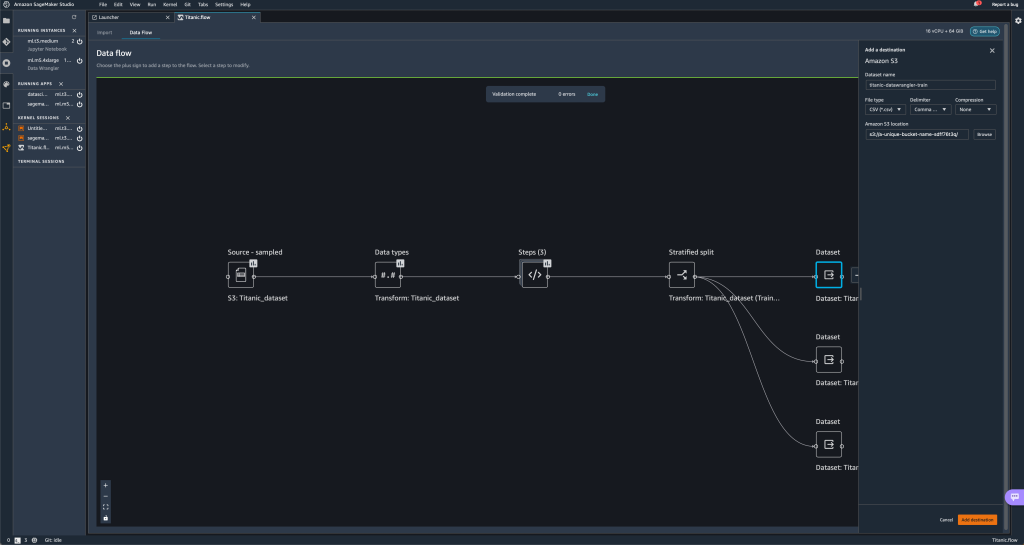Click Report a bug link
Screen dimensions: 1024x545
1004,5
